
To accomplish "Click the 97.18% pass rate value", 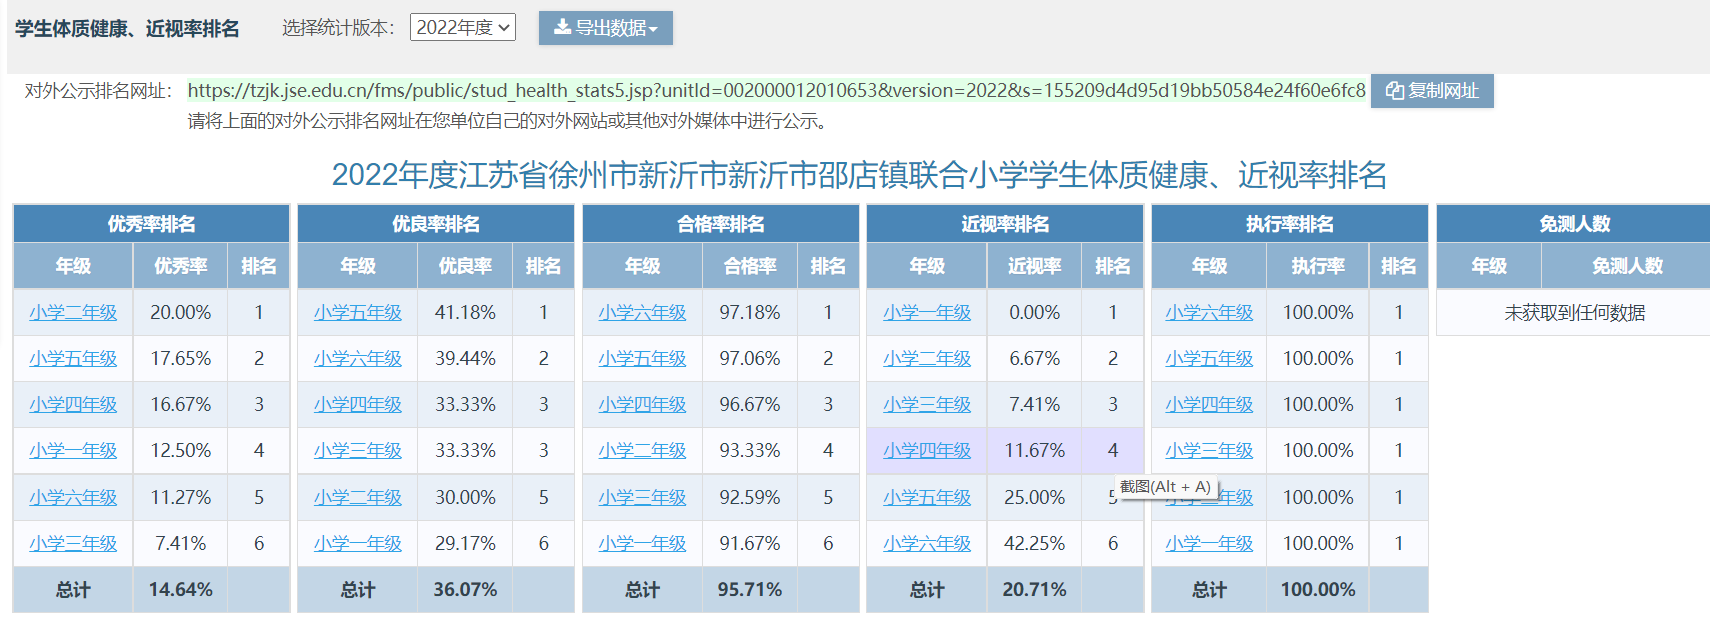I will [x=750, y=312].
